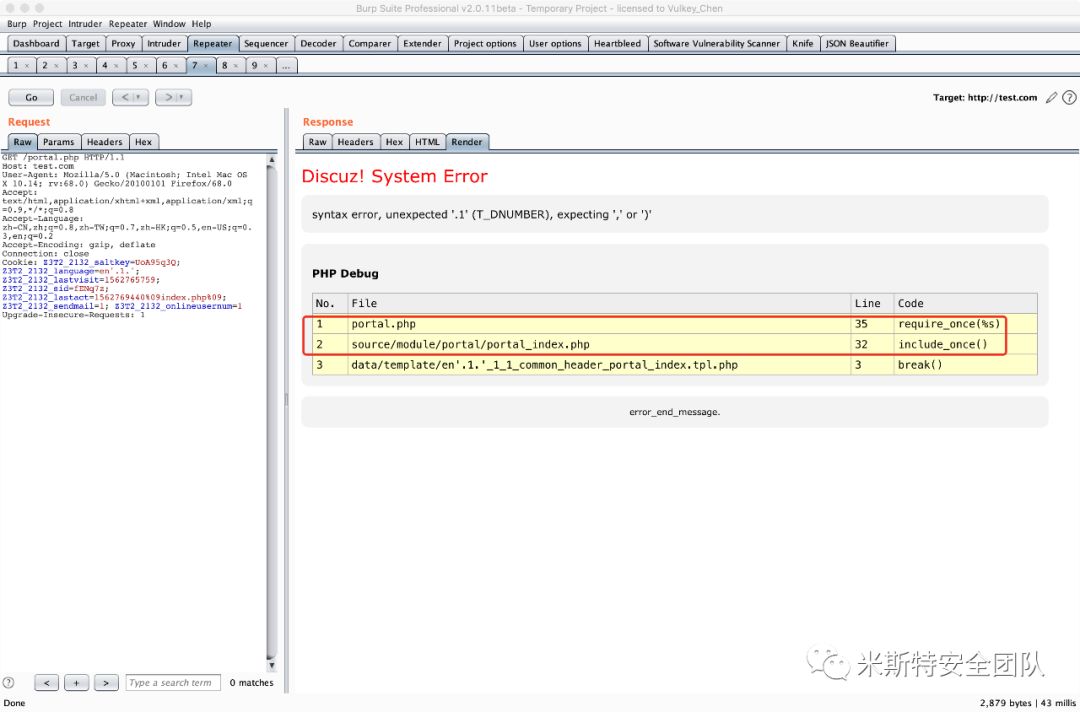Switch to the Decoder tab

tap(318, 43)
